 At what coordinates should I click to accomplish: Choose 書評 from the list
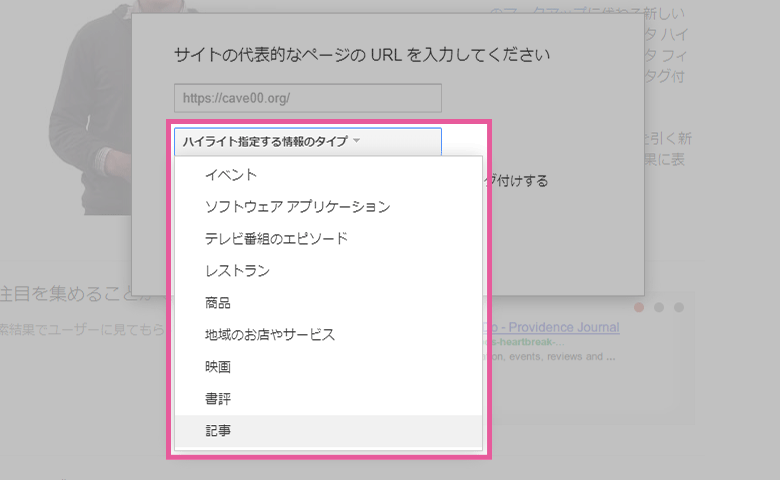point(328,399)
